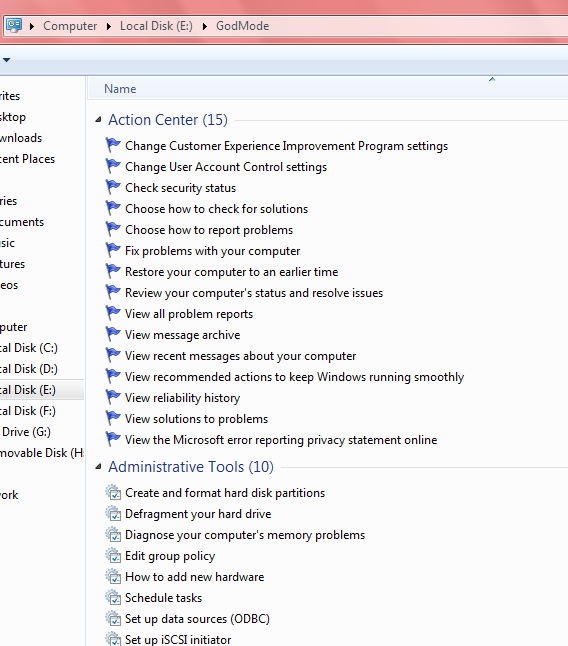Click gear icon beside Edit group policy
The height and width of the screenshot is (646, 568).
[x=113, y=555]
